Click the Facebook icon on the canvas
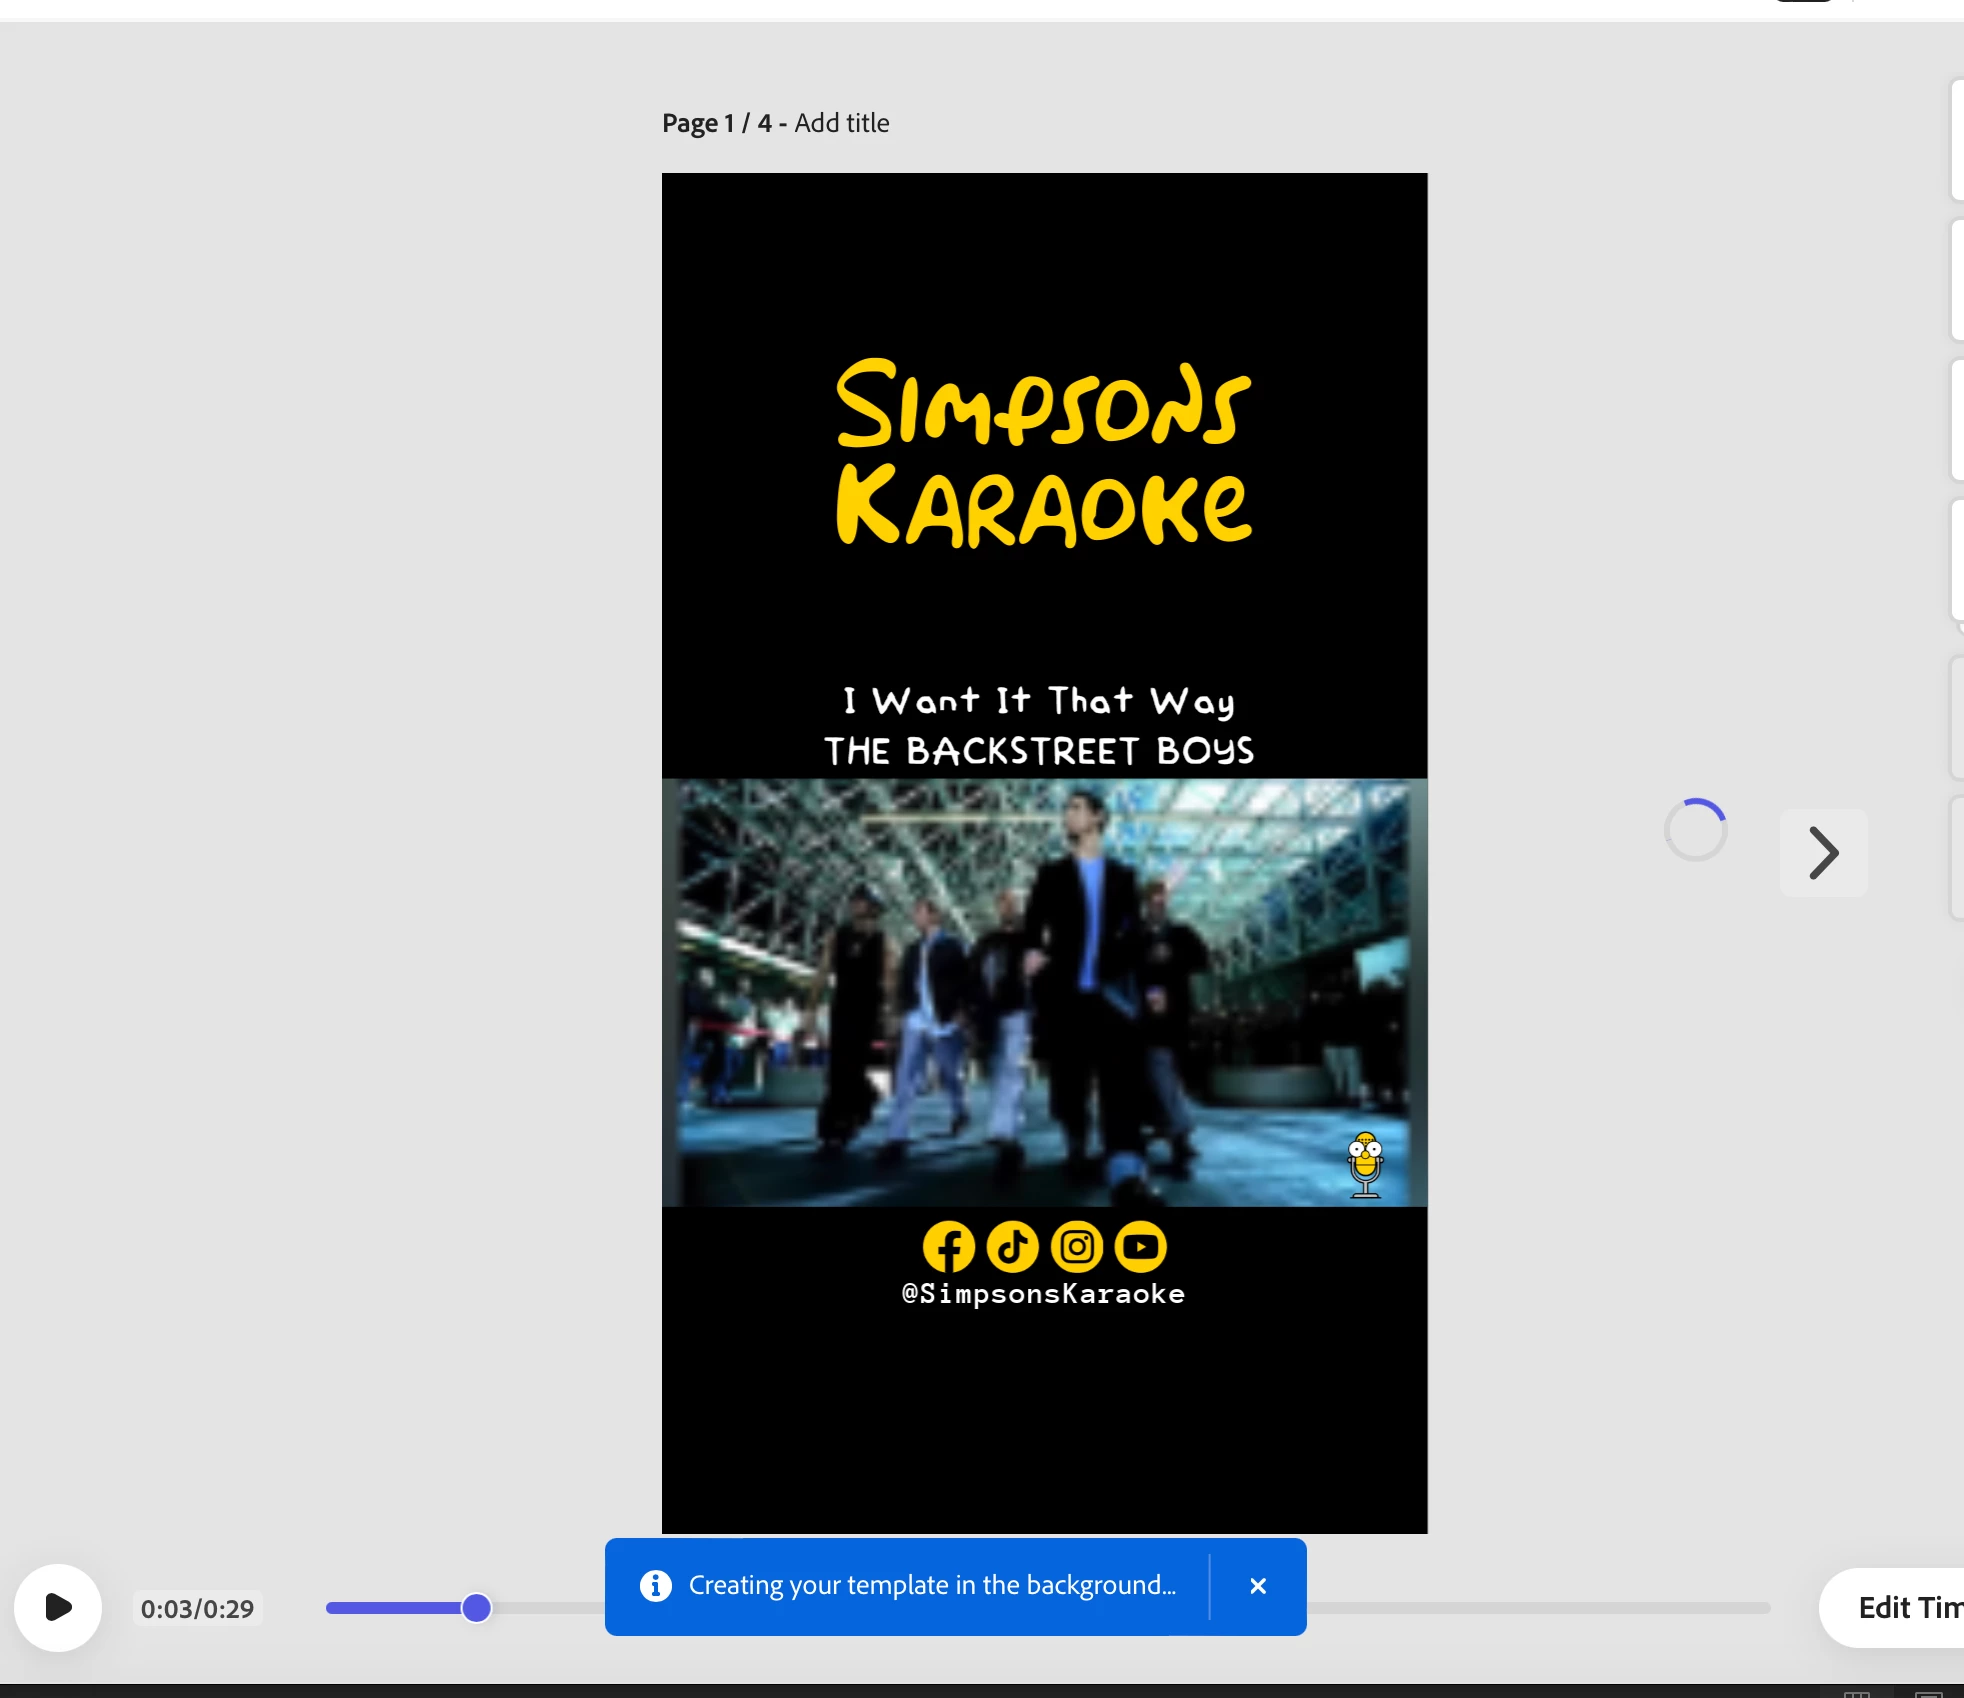This screenshot has height=1698, width=1964. tap(948, 1247)
